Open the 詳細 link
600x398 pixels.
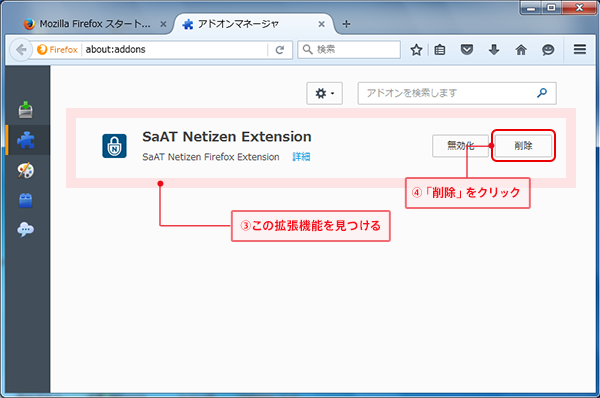click(301, 157)
